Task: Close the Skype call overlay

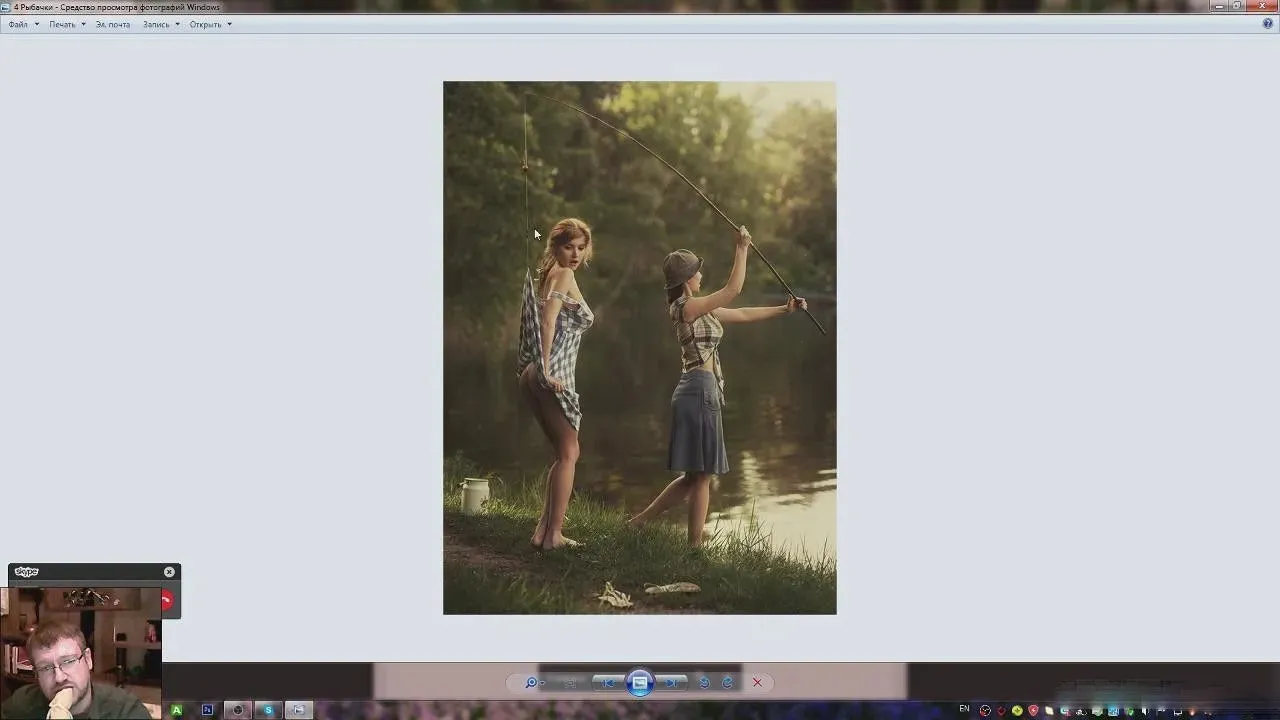Action: tap(169, 572)
